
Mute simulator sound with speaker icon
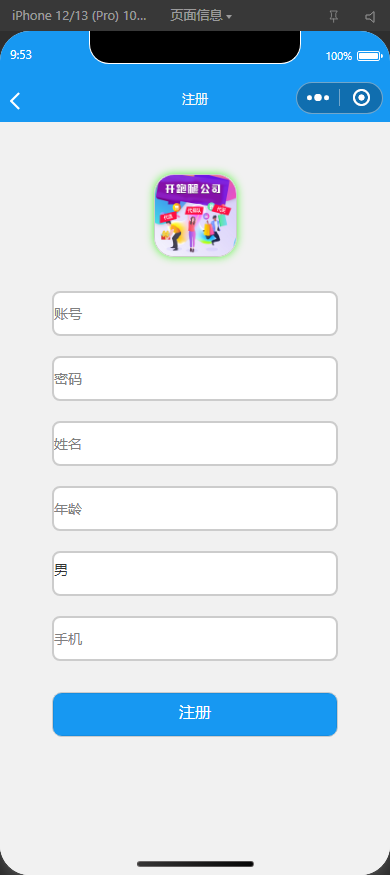click(370, 16)
